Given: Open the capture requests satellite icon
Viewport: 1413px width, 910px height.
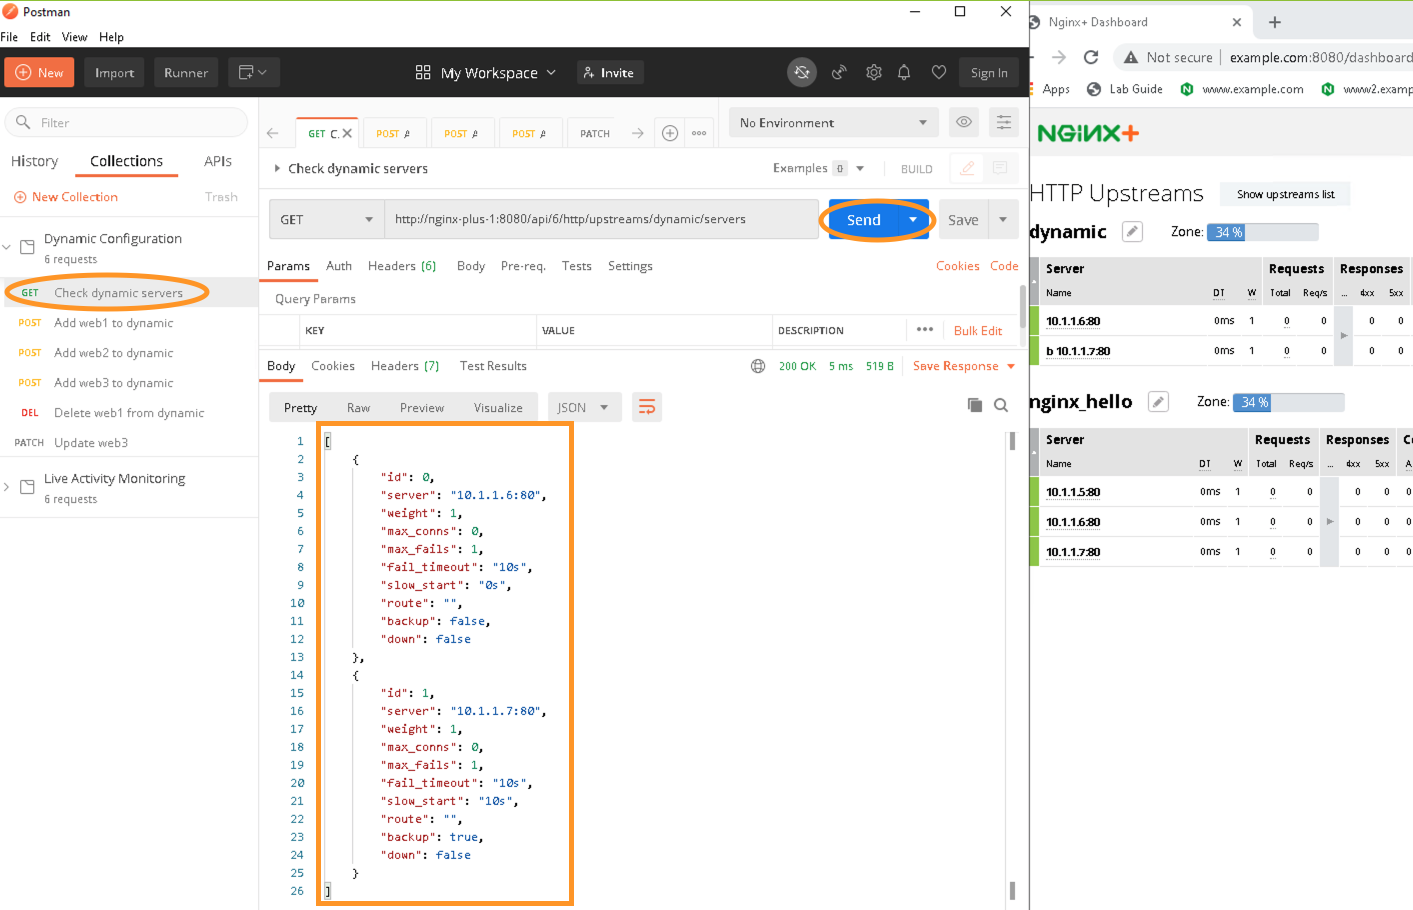Looking at the screenshot, I should (839, 72).
